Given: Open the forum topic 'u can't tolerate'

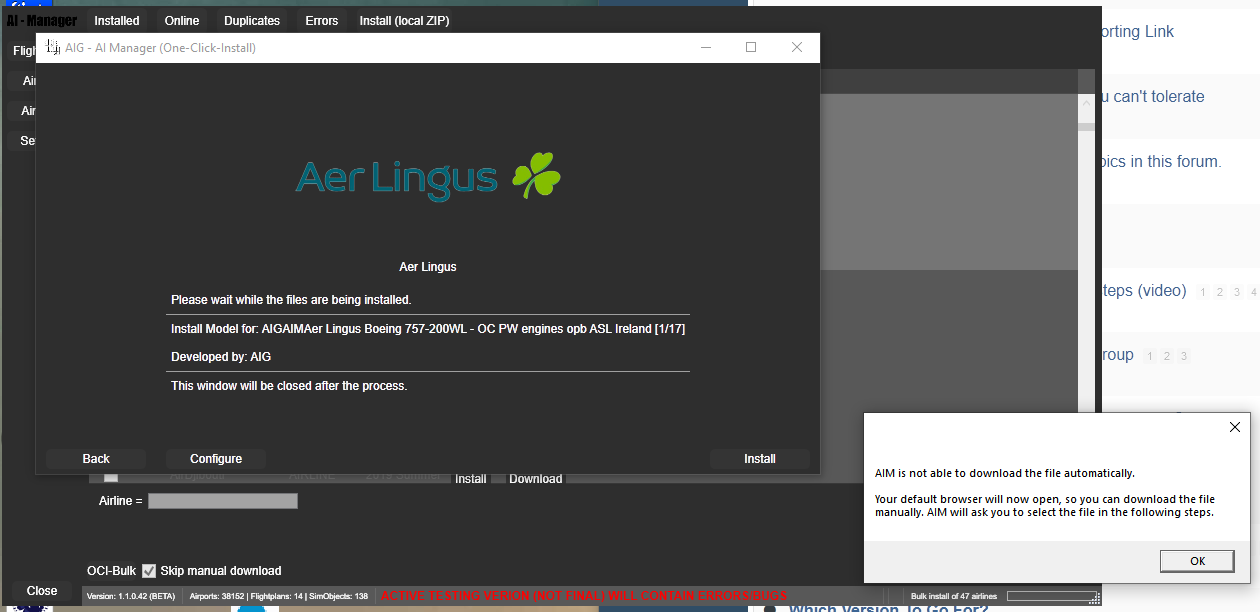Looking at the screenshot, I should click(1151, 97).
